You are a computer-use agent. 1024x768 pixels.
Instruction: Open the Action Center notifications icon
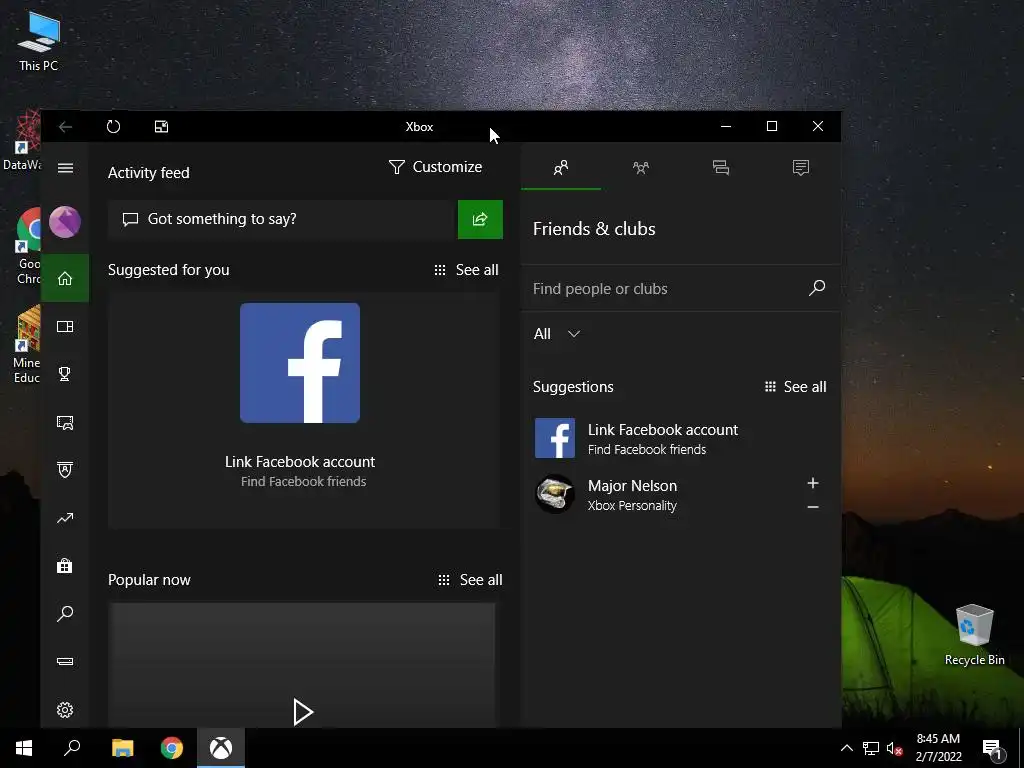992,750
